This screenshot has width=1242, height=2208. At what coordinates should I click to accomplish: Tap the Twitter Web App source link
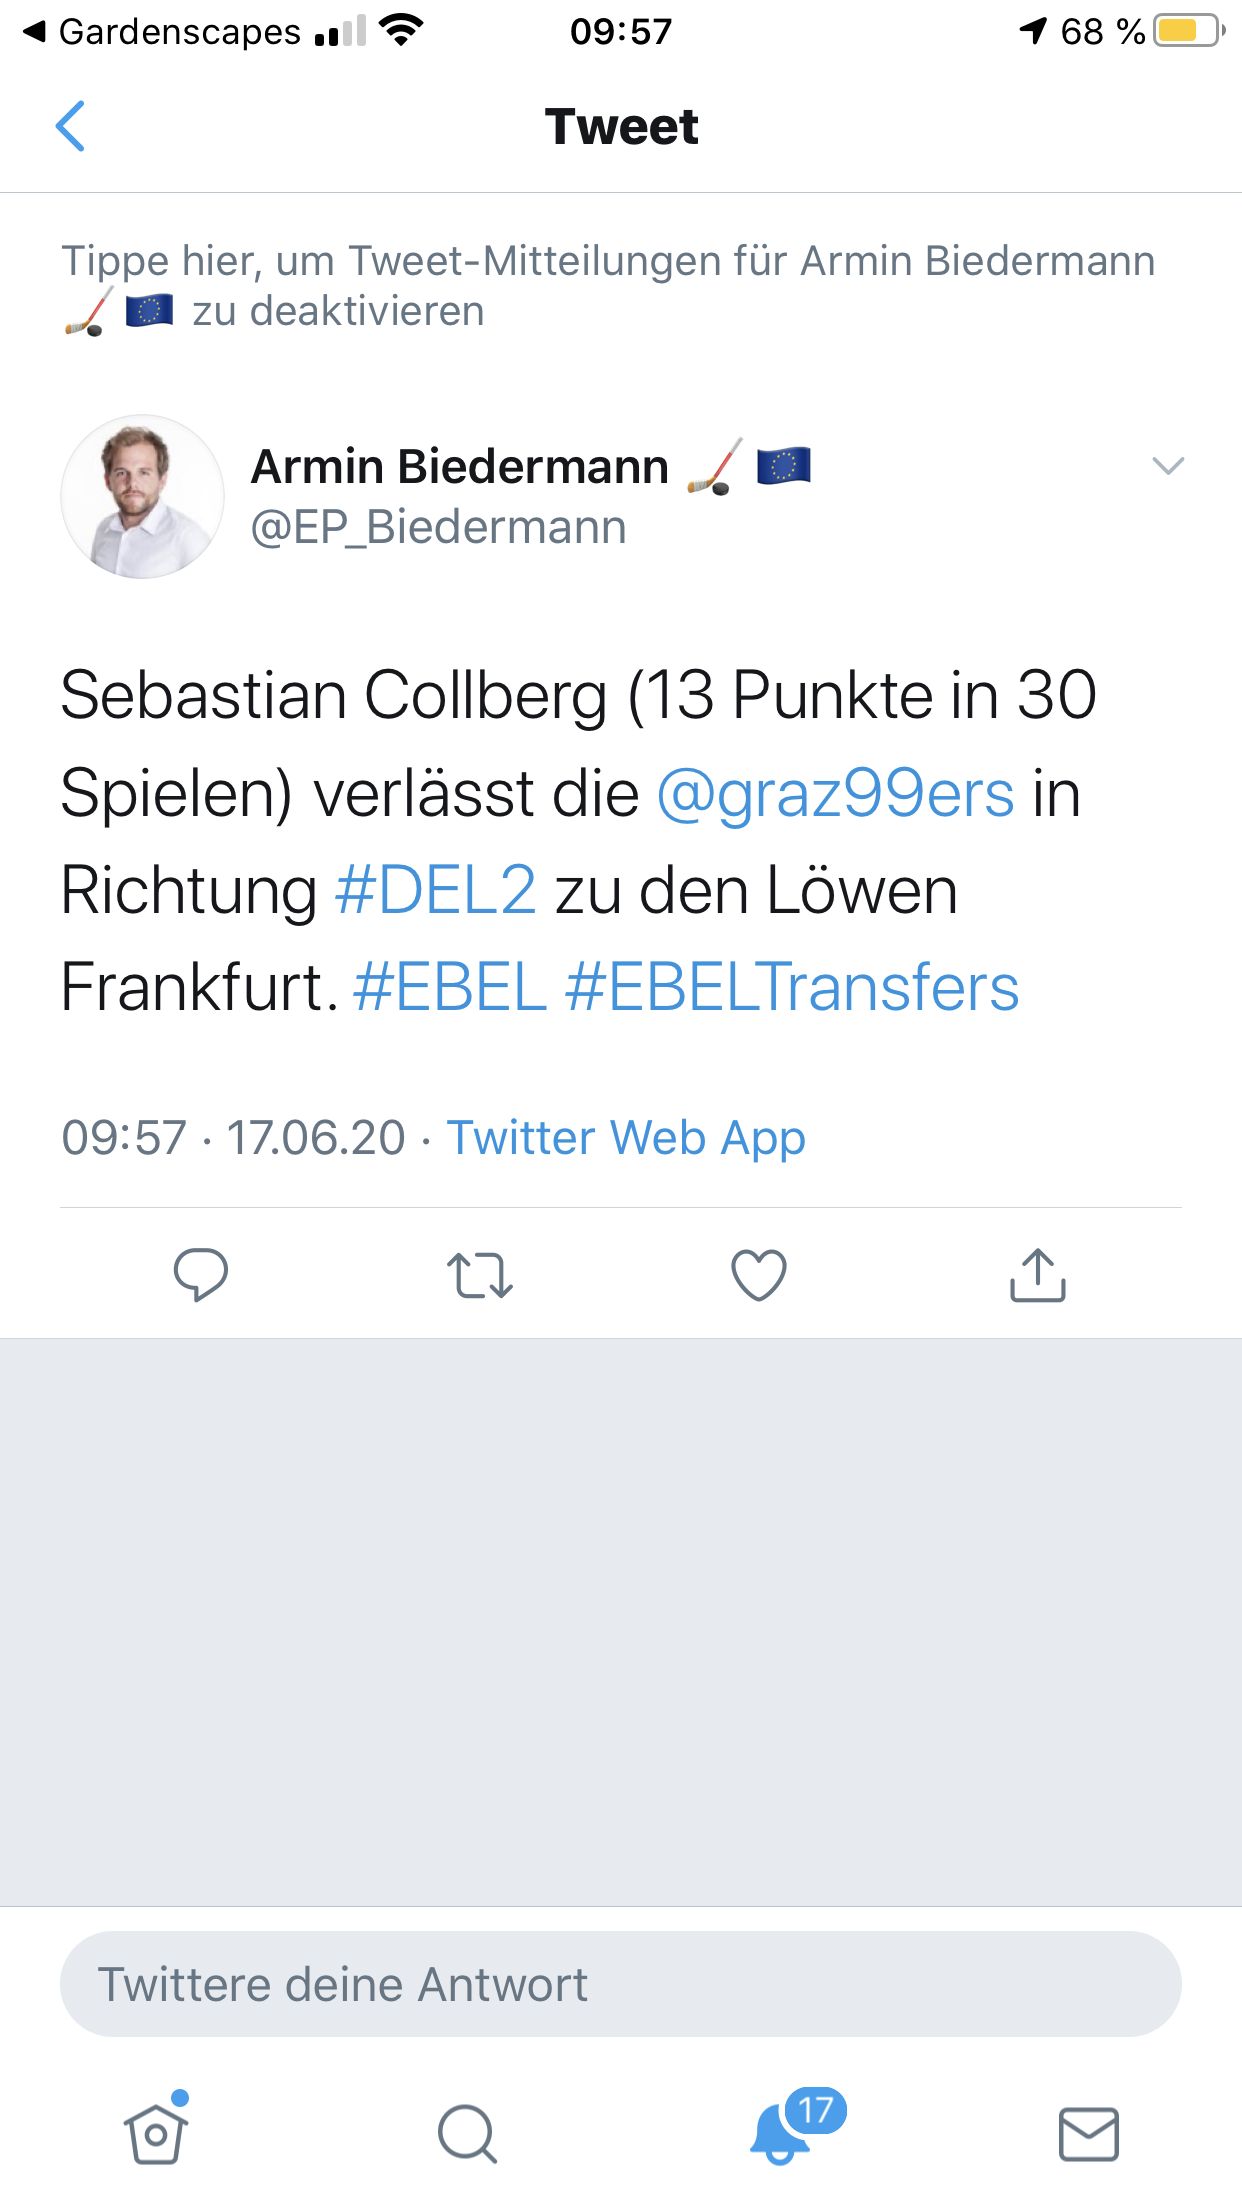[626, 1138]
